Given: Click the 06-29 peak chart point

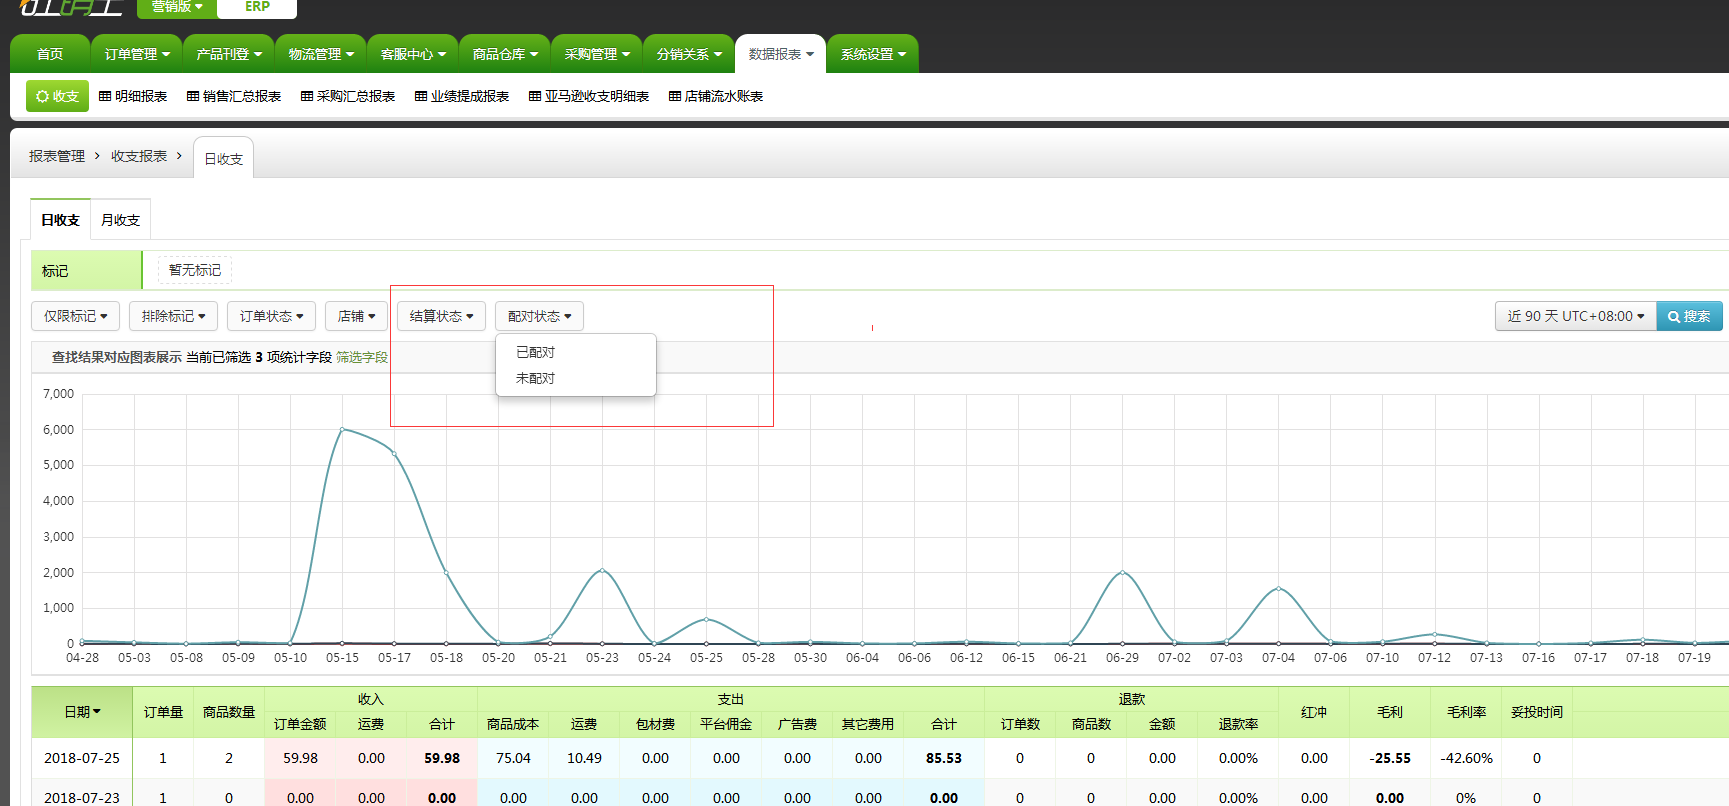Looking at the screenshot, I should click(x=1122, y=572).
